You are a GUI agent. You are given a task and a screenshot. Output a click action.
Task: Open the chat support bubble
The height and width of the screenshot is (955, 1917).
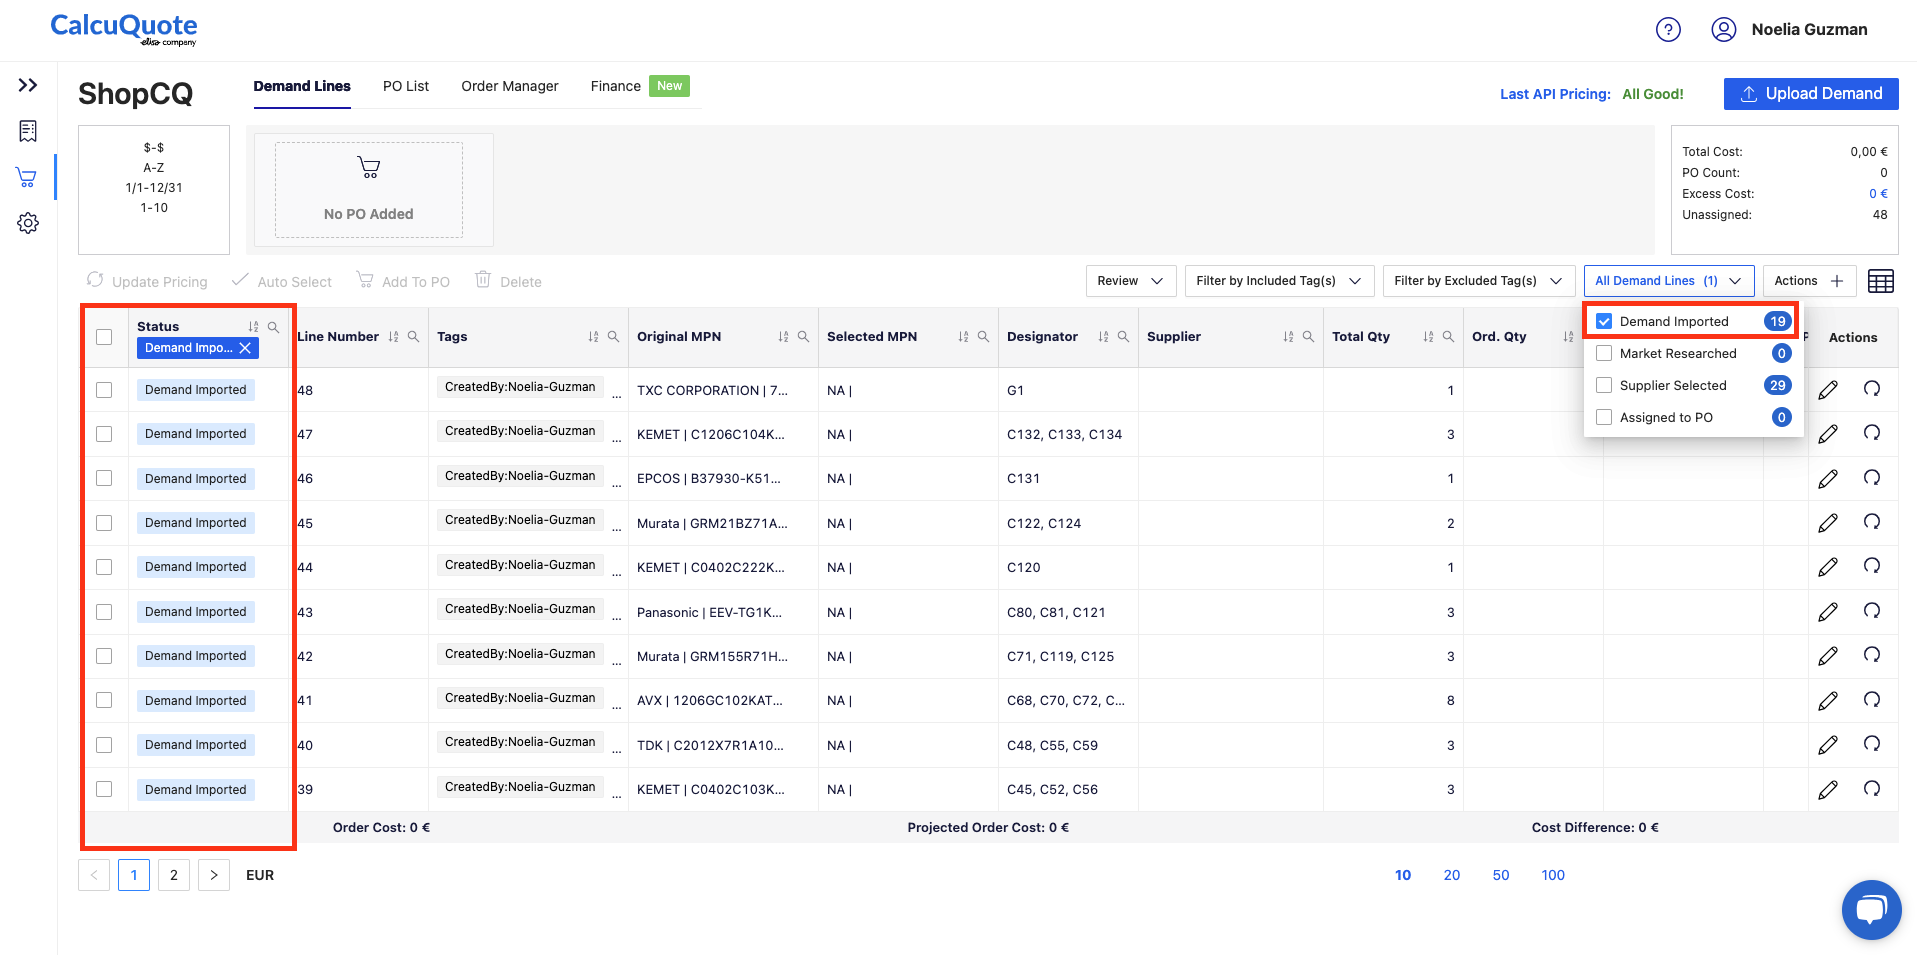pyautogui.click(x=1871, y=909)
